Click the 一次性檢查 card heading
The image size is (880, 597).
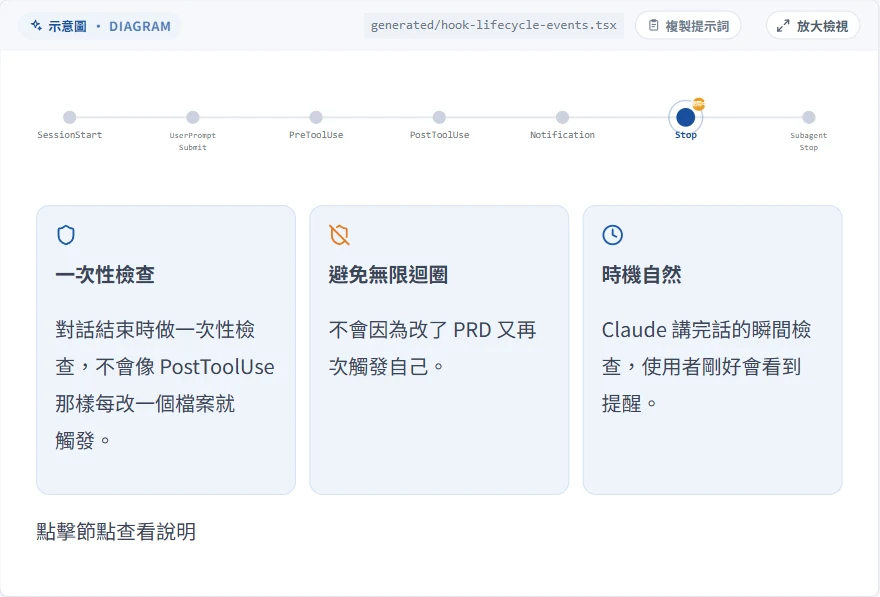[105, 275]
